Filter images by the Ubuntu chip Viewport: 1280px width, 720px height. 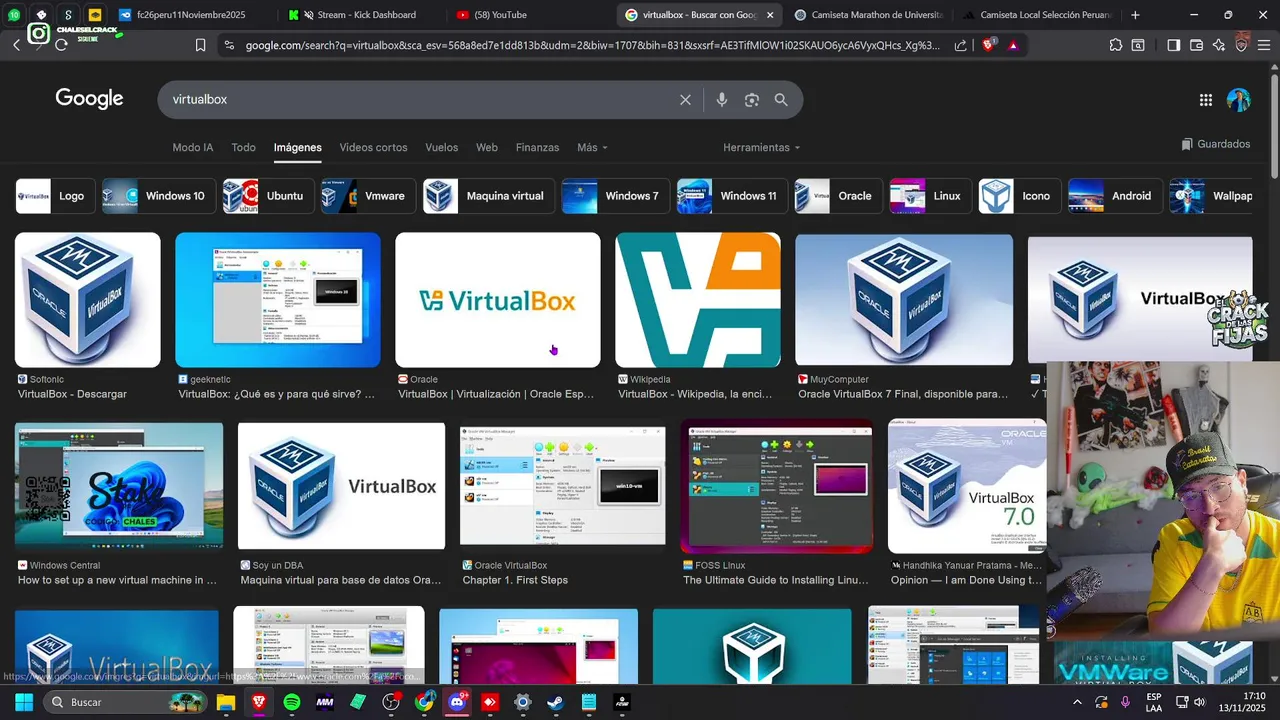click(268, 196)
